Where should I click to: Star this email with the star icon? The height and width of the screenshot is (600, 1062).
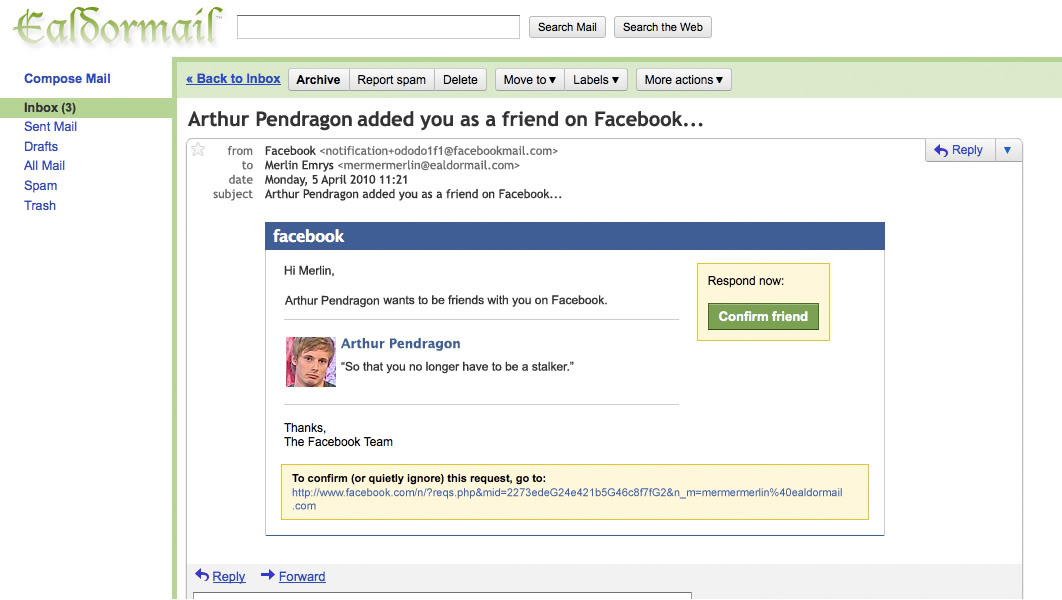(x=198, y=150)
